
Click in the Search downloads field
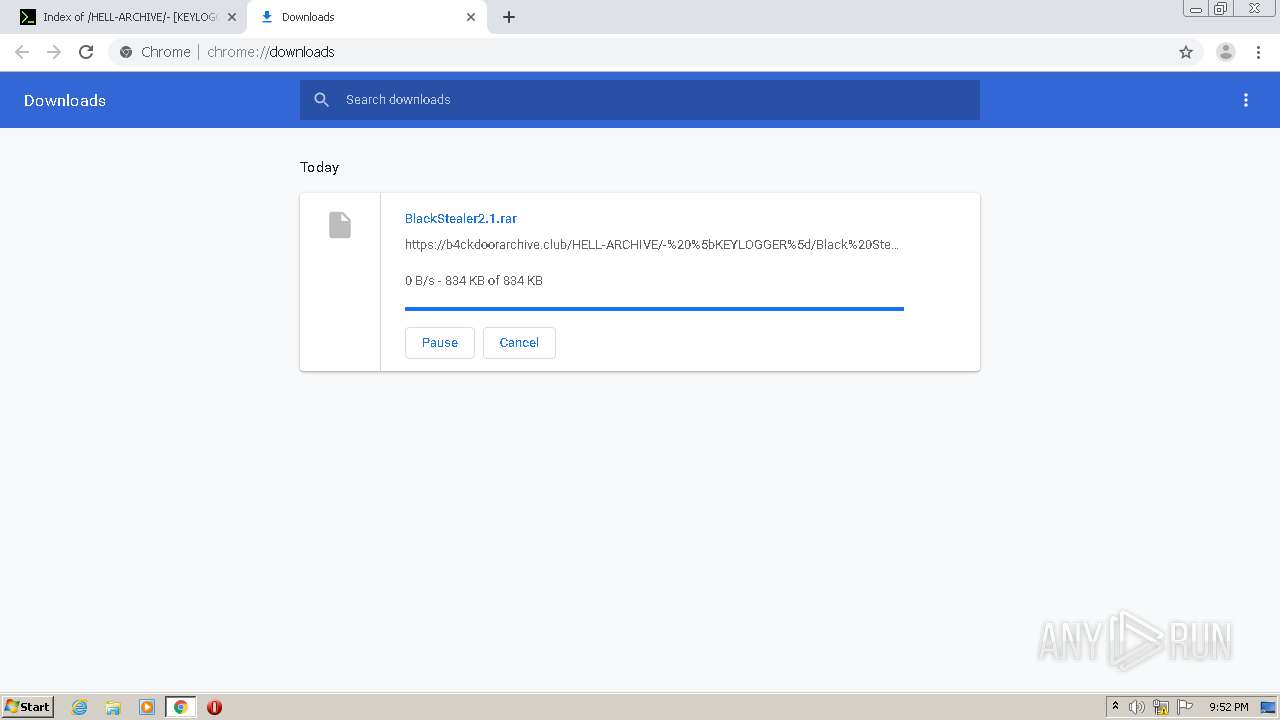pos(640,100)
